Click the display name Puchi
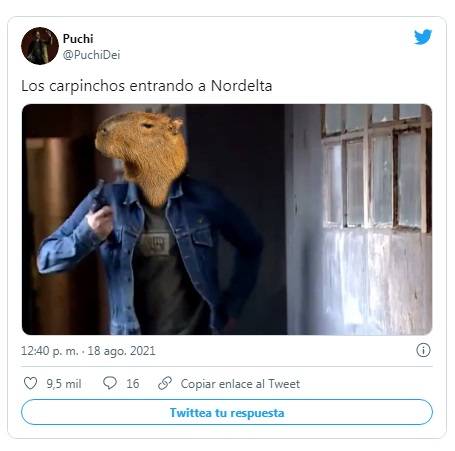Screen dimensions: 455x451 tap(78, 39)
